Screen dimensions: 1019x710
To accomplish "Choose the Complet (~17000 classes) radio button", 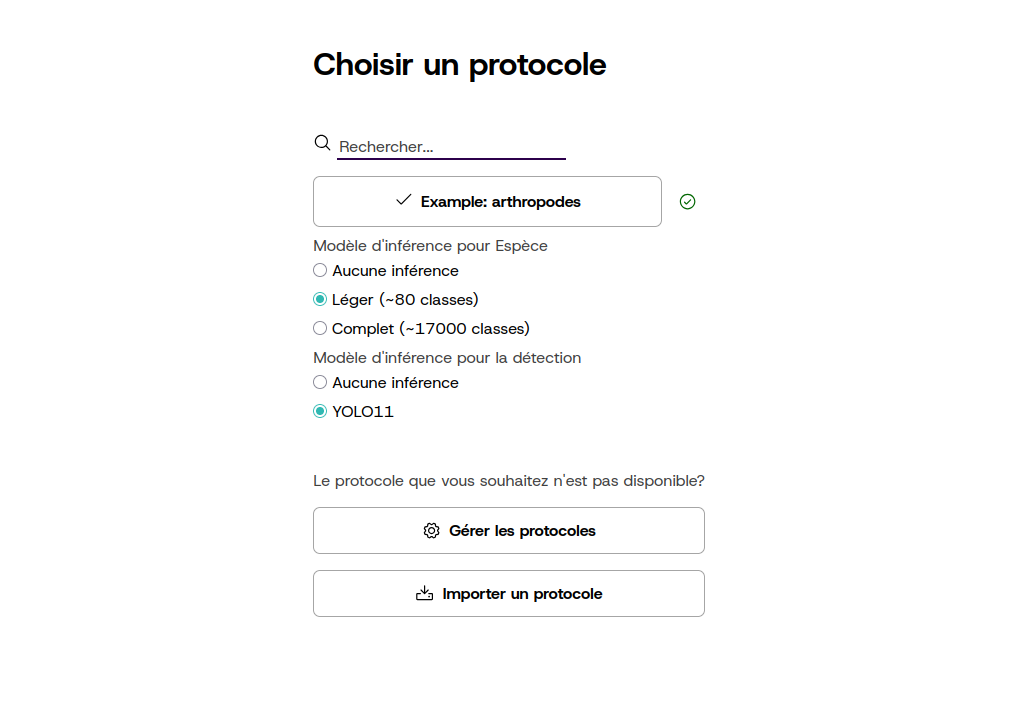I will point(320,329).
